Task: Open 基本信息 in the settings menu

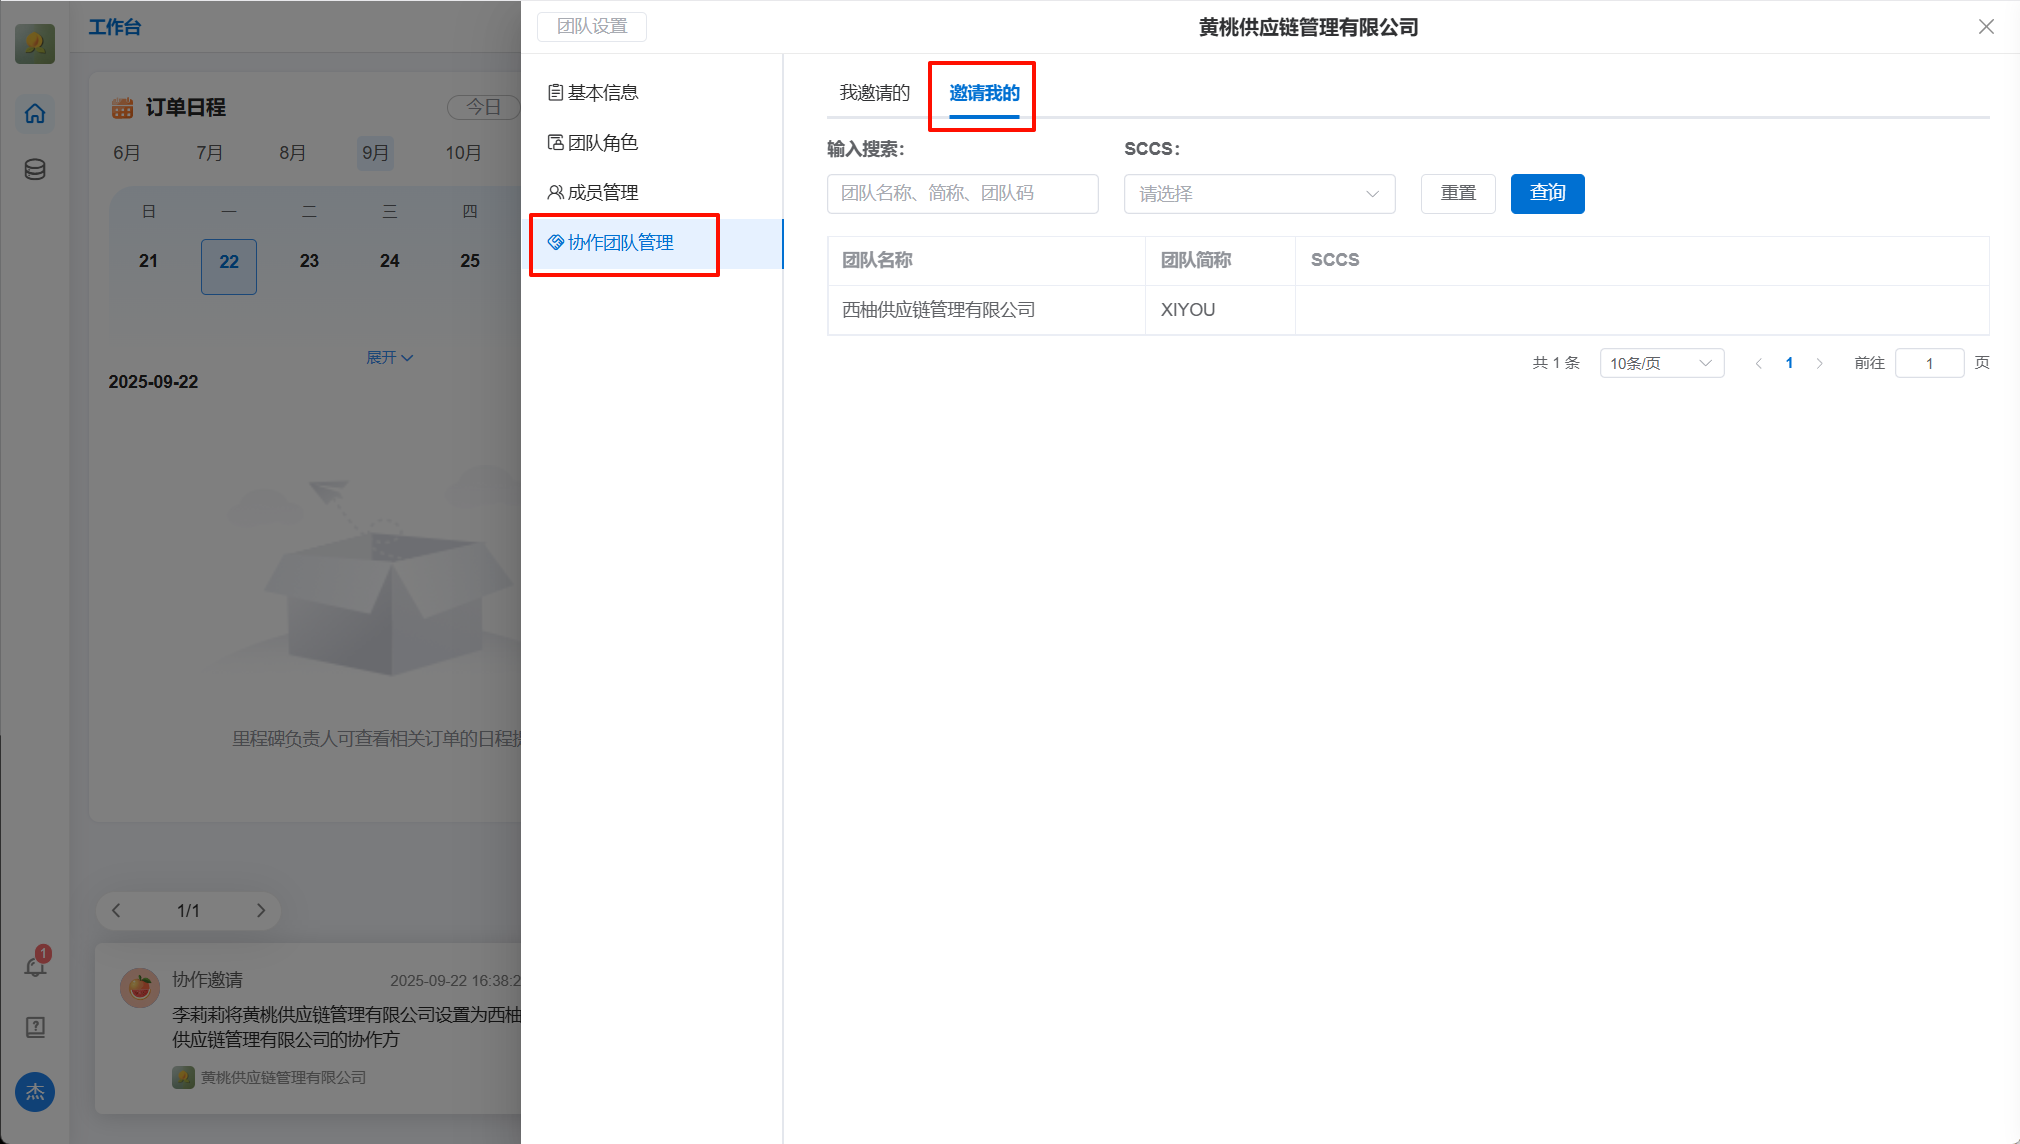Action: [602, 92]
